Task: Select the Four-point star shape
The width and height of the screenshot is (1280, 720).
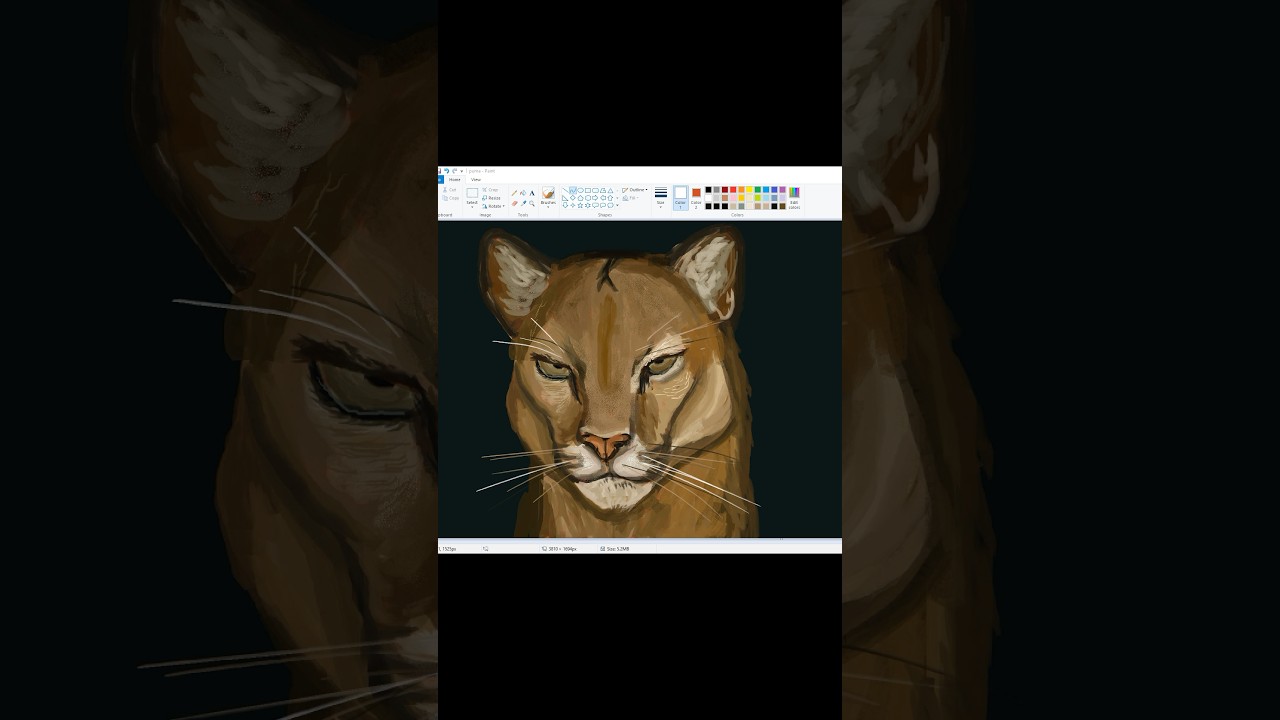Action: click(x=573, y=205)
